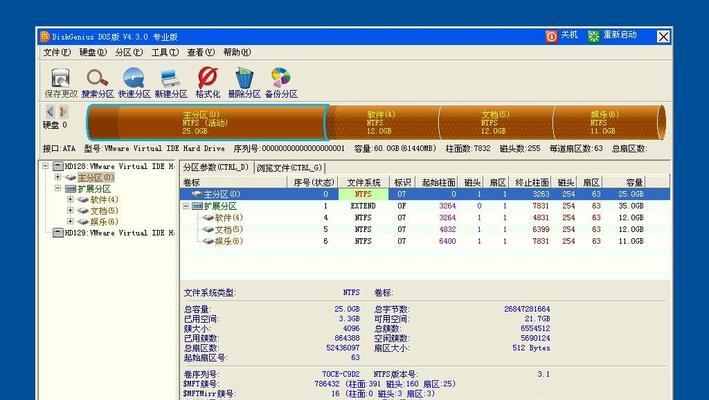Image resolution: width=709 pixels, height=400 pixels.
Task: Close the DiskGenius window
Action: tap(663, 37)
